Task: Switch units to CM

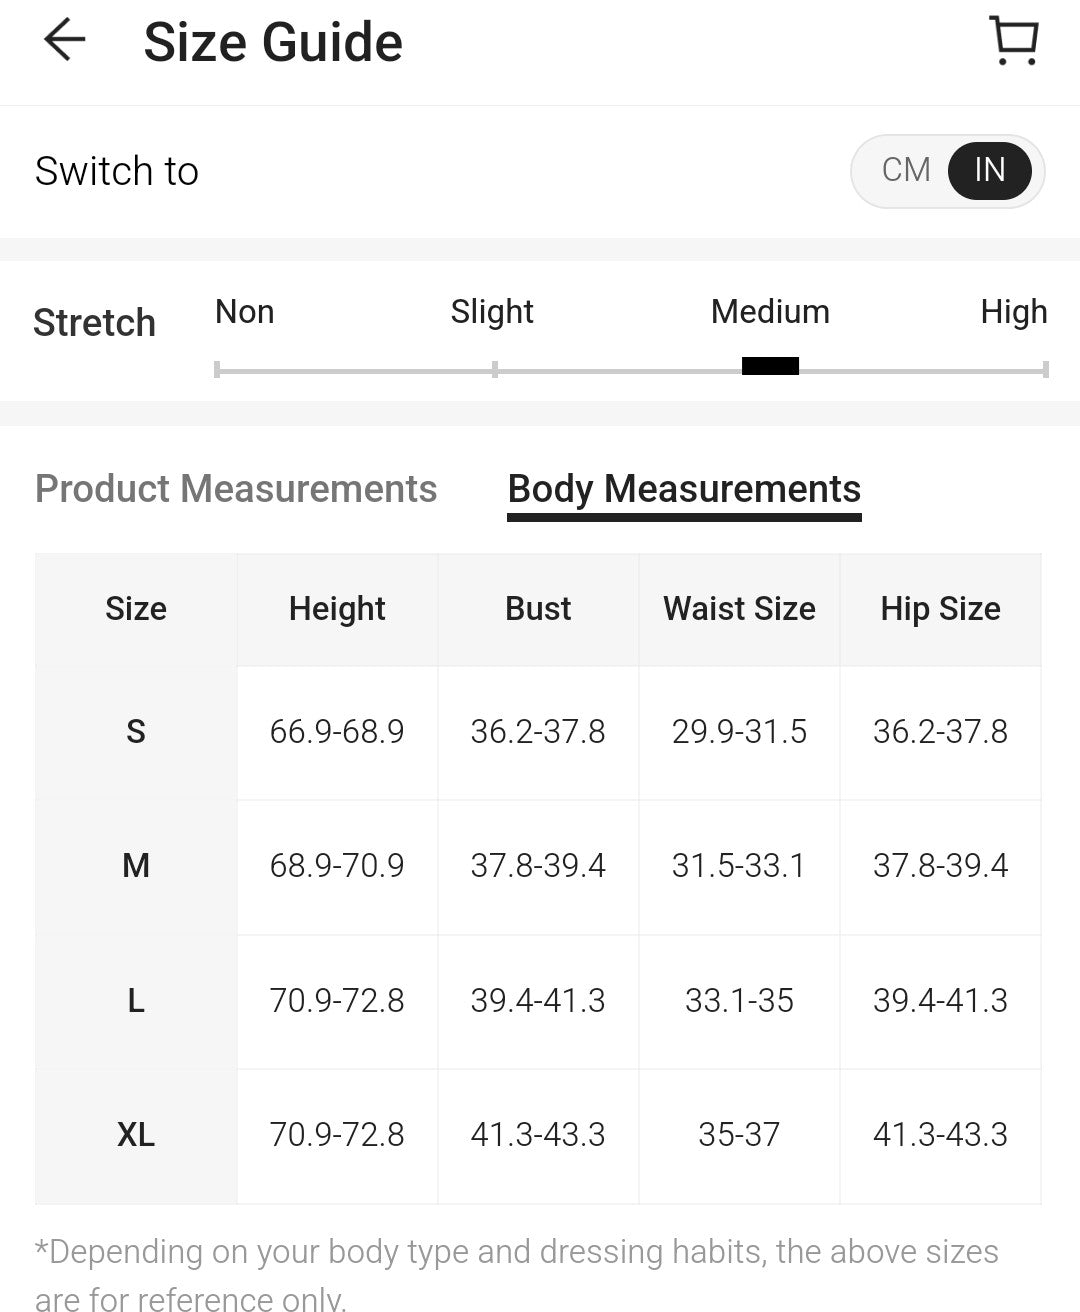Action: click(x=906, y=170)
